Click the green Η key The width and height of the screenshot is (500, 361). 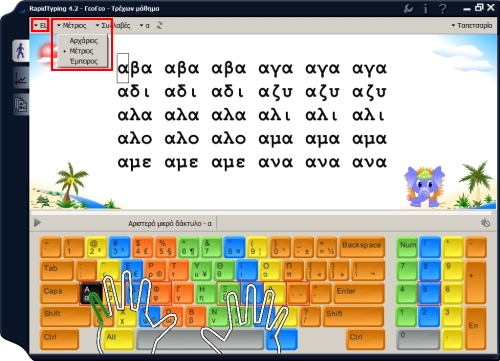point(207,293)
